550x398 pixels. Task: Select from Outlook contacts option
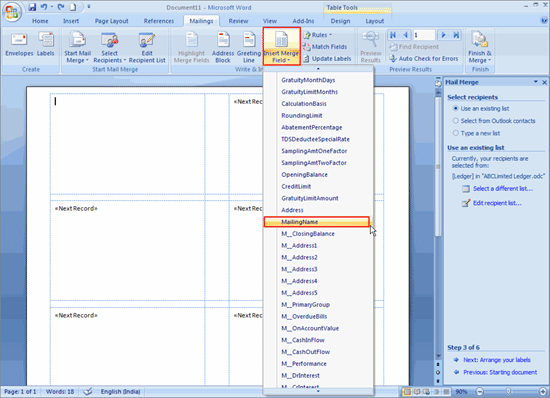[x=494, y=121]
